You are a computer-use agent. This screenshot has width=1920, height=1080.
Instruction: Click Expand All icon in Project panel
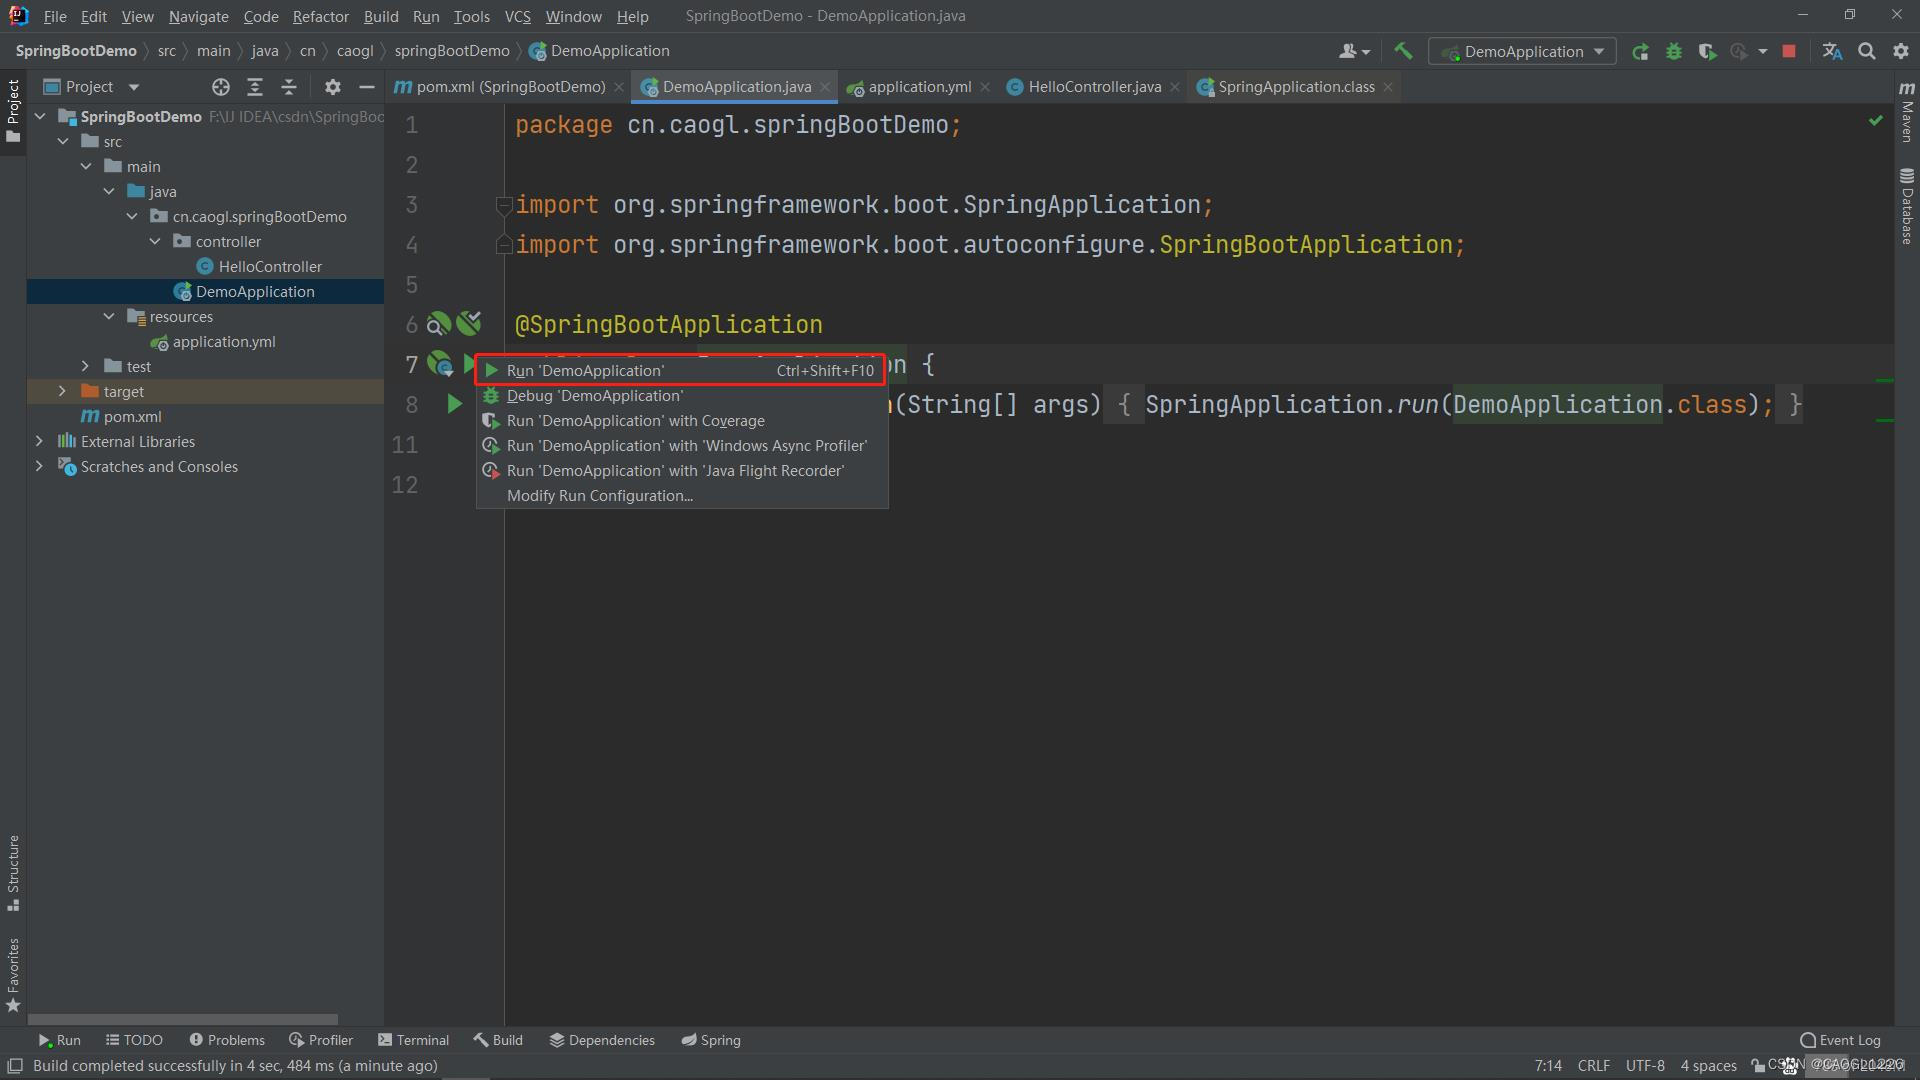255,87
